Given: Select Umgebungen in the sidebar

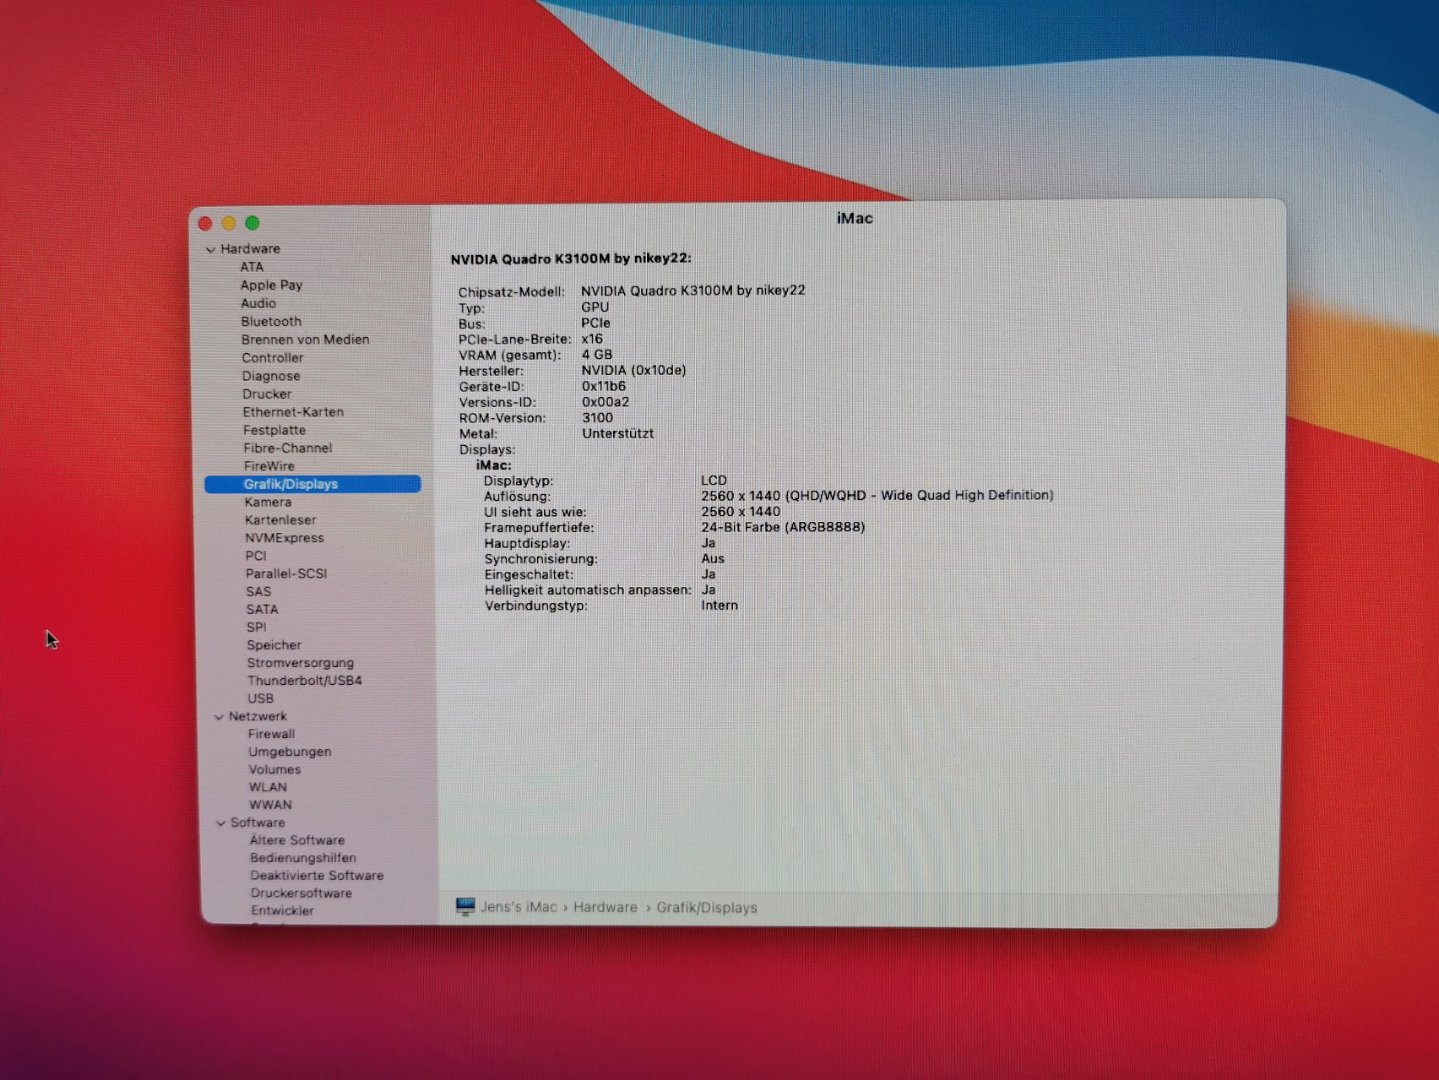Looking at the screenshot, I should [x=290, y=752].
